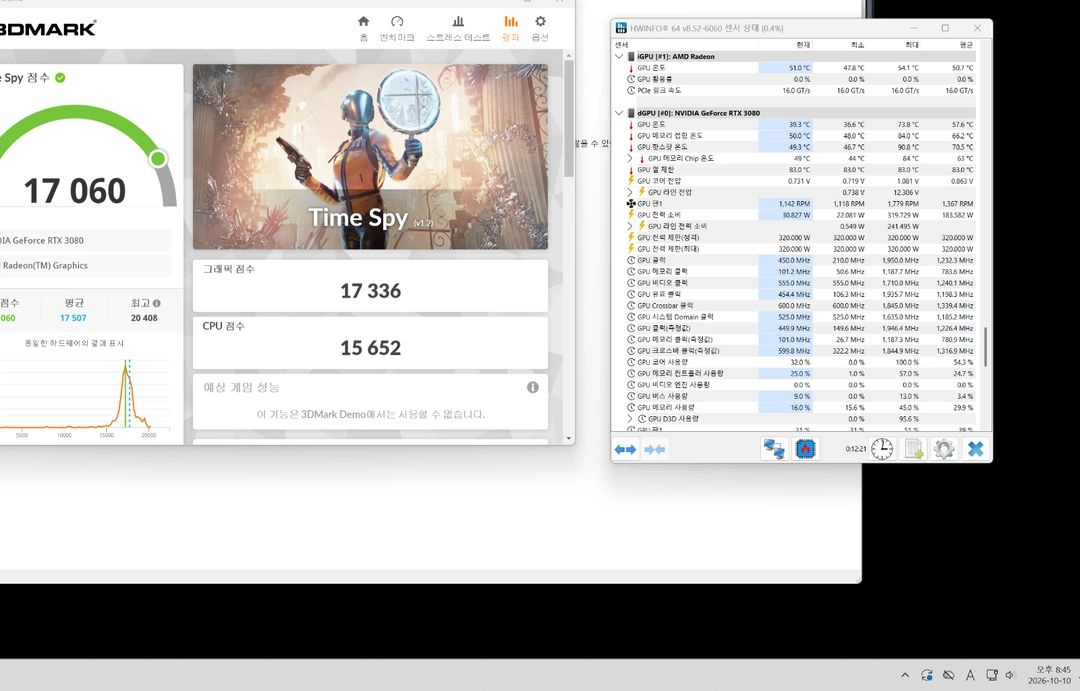Viewport: 1080px width, 691px height.
Task: Expand the GPU 라인 전력 소비 row
Action: pyautogui.click(x=630, y=226)
